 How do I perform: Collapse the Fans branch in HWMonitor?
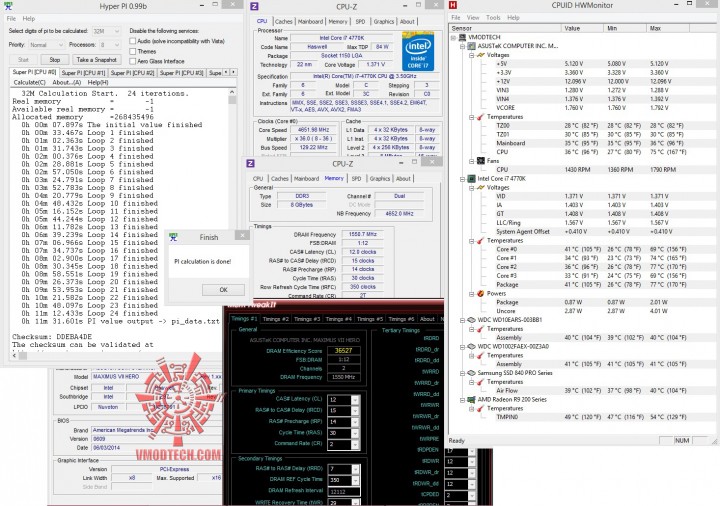tap(472, 161)
